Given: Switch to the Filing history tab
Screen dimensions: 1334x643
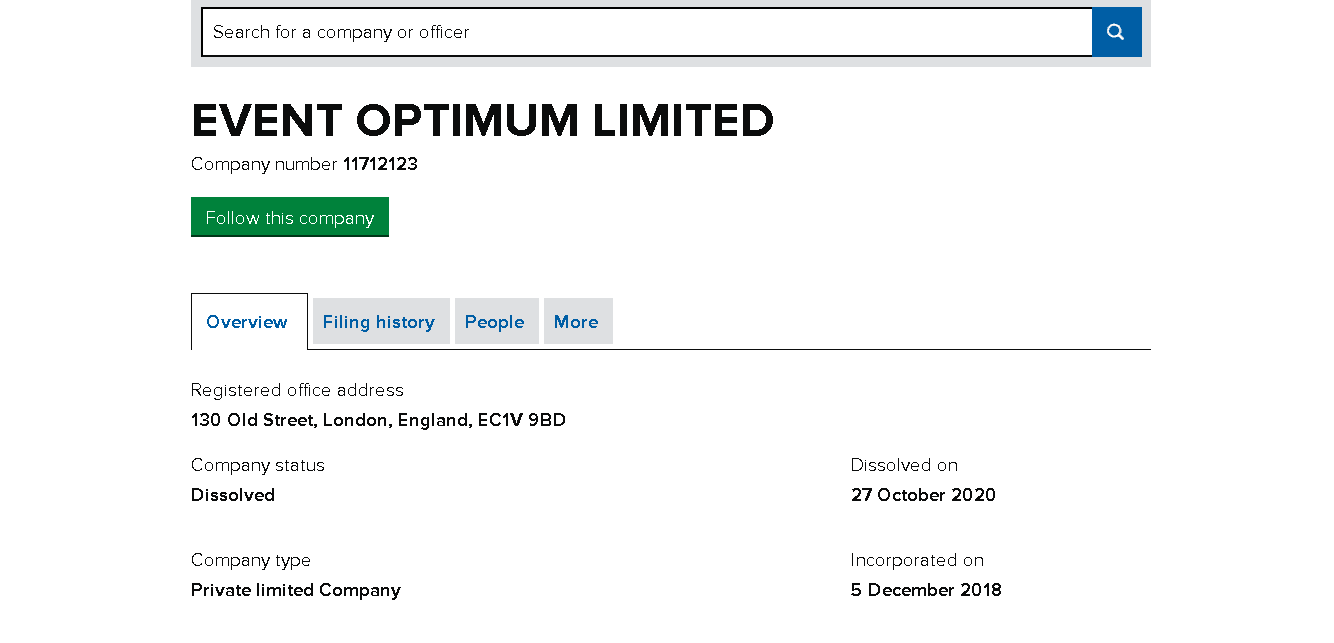Looking at the screenshot, I should 379,322.
